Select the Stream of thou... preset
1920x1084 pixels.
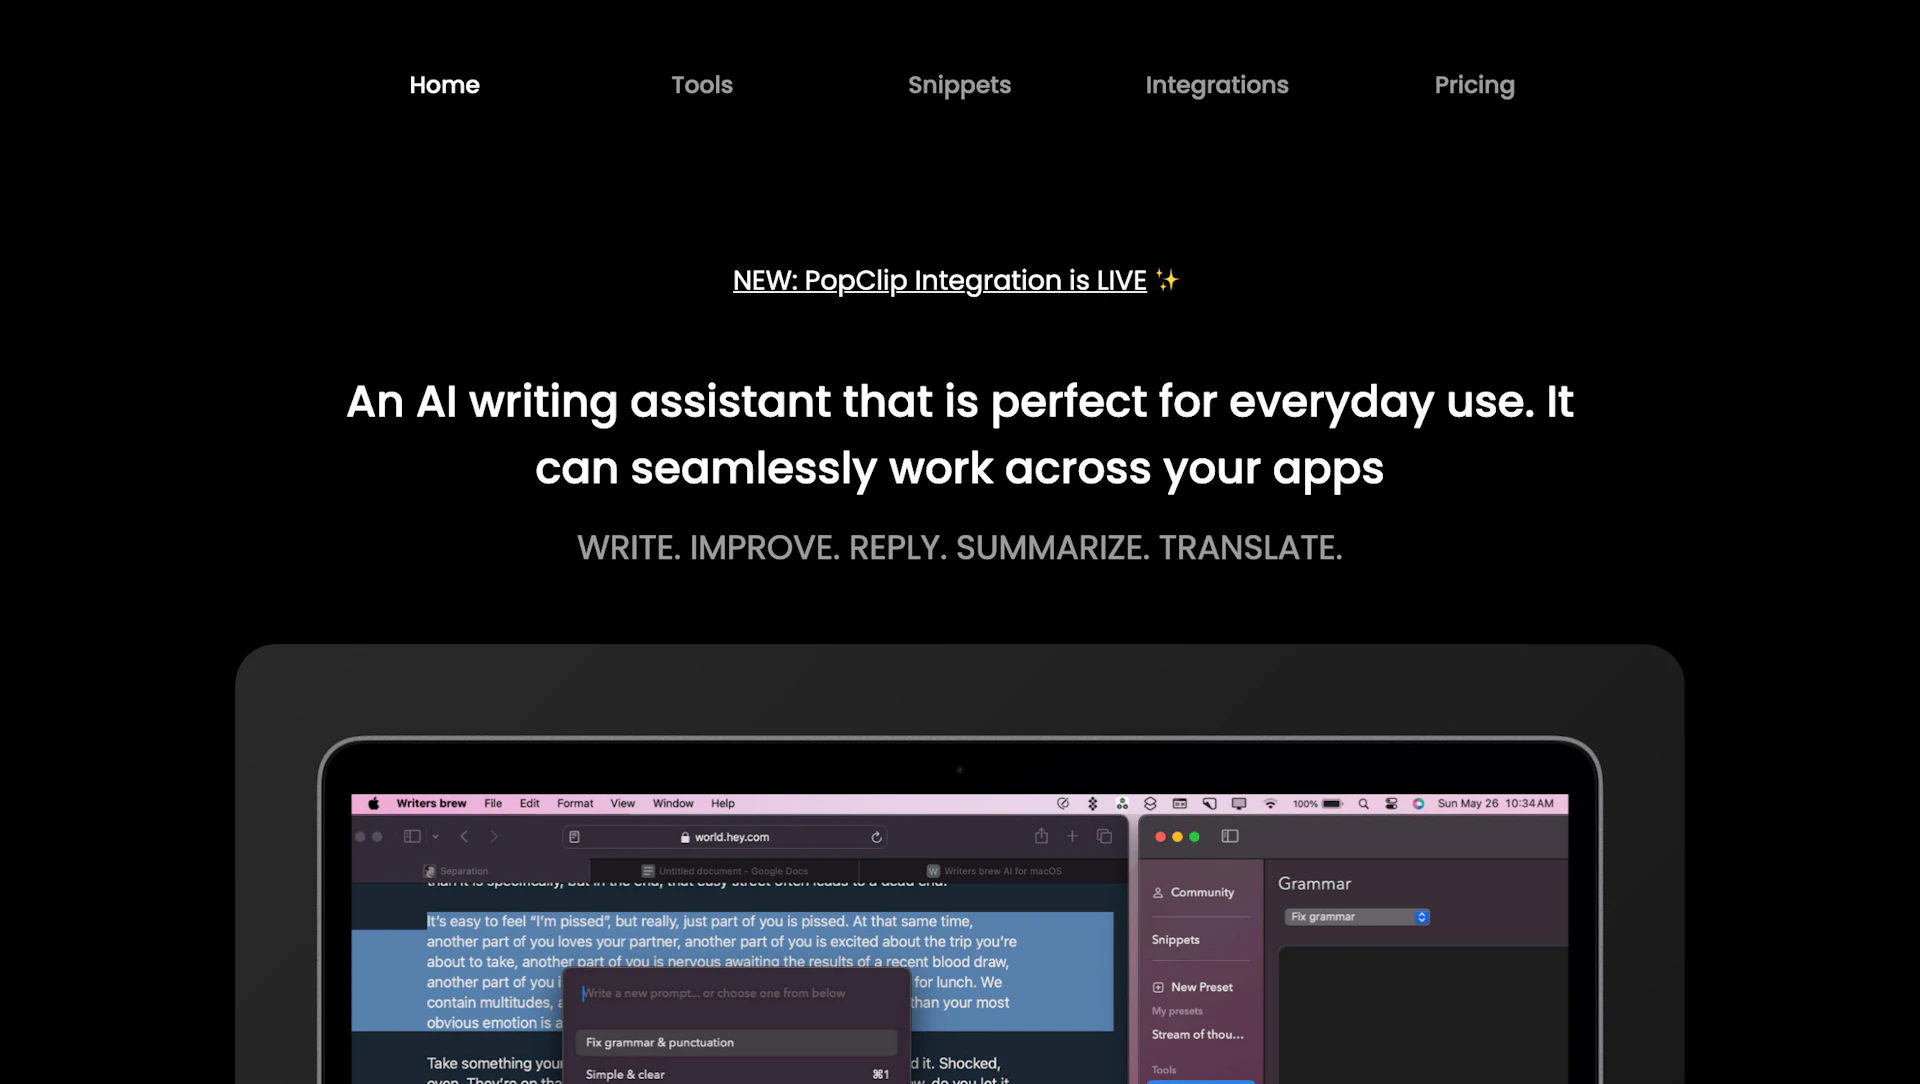tap(1197, 1034)
